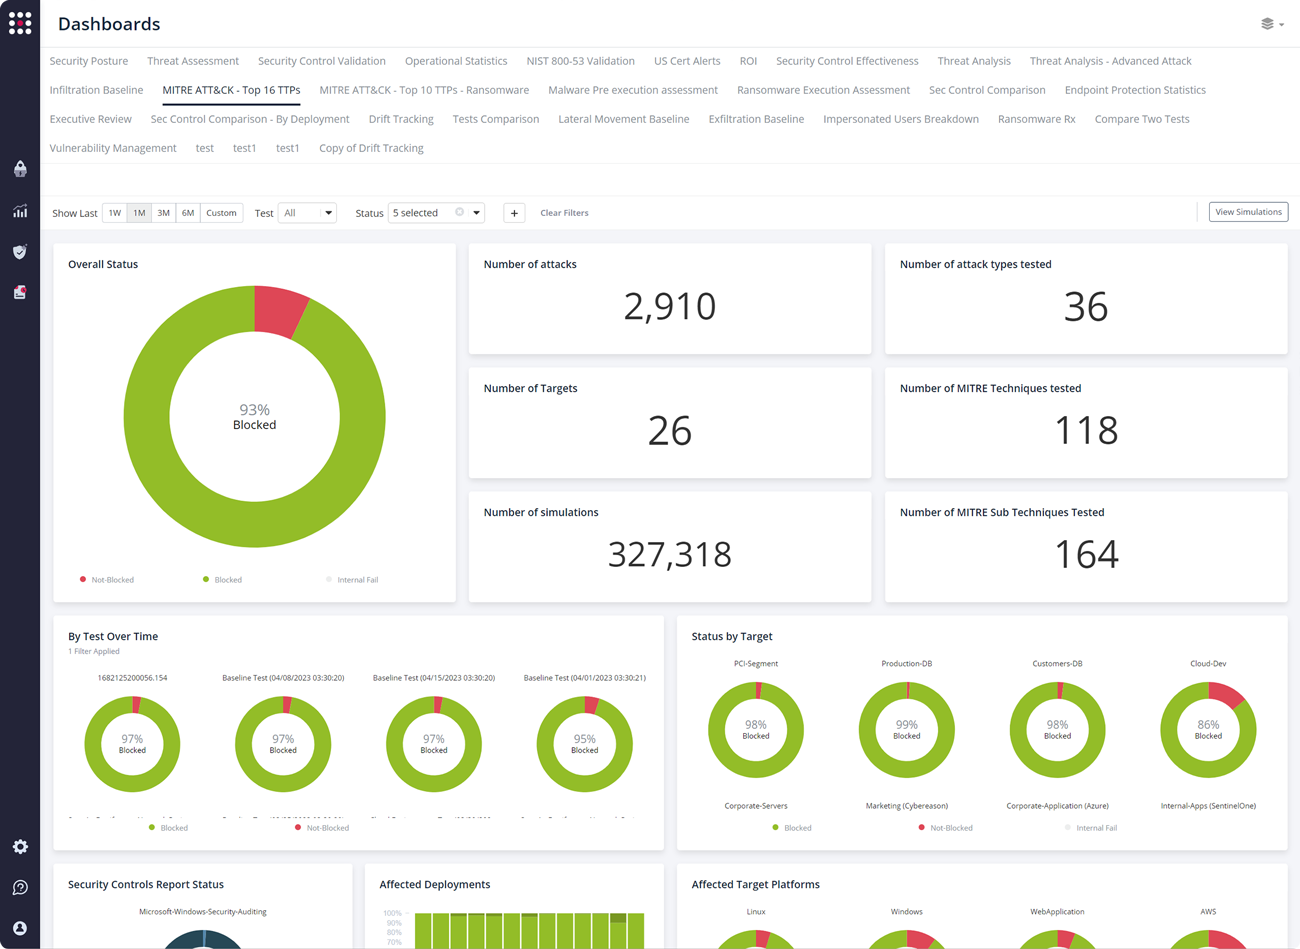Image resolution: width=1300 pixels, height=949 pixels.
Task: Click the View Simulations button
Action: coord(1248,212)
